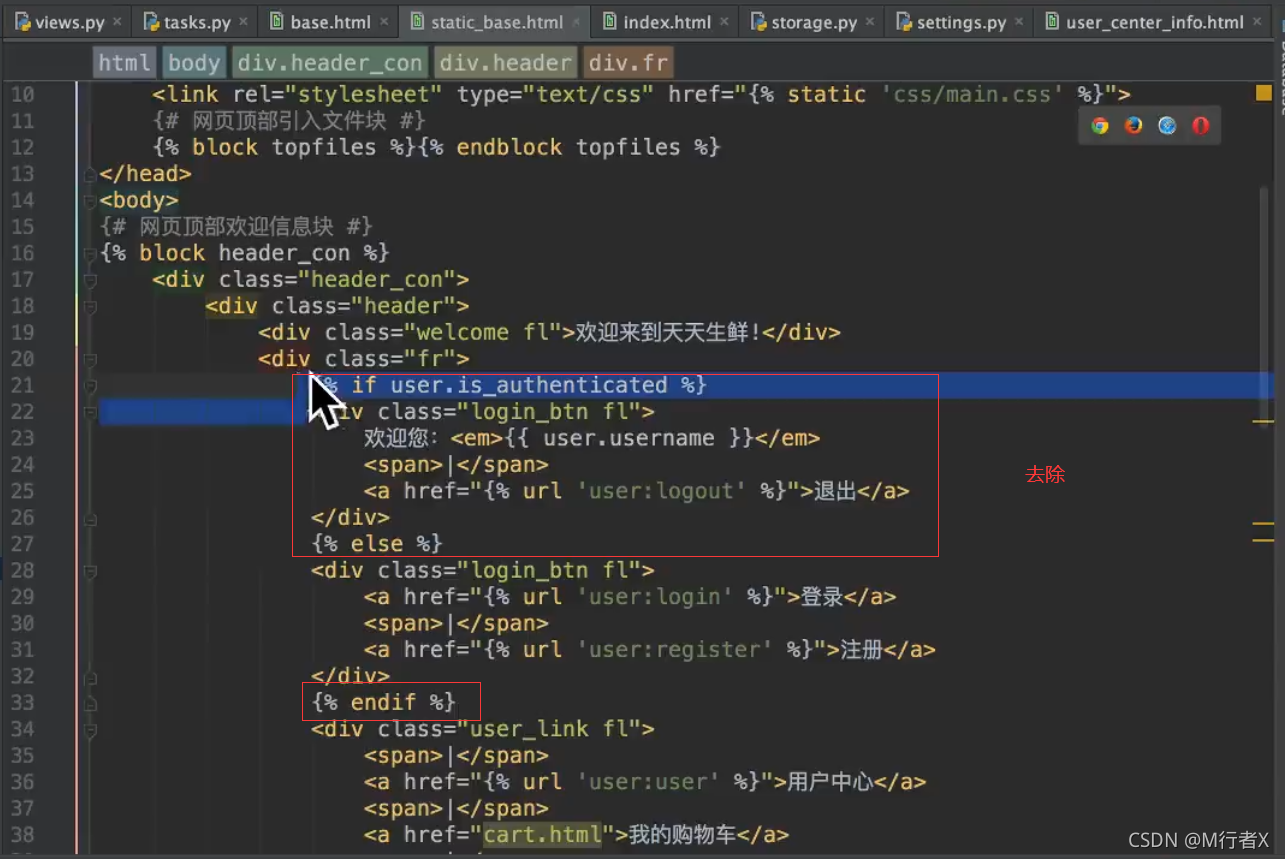Select the static_base.html tab
1285x859 pixels.
496,21
